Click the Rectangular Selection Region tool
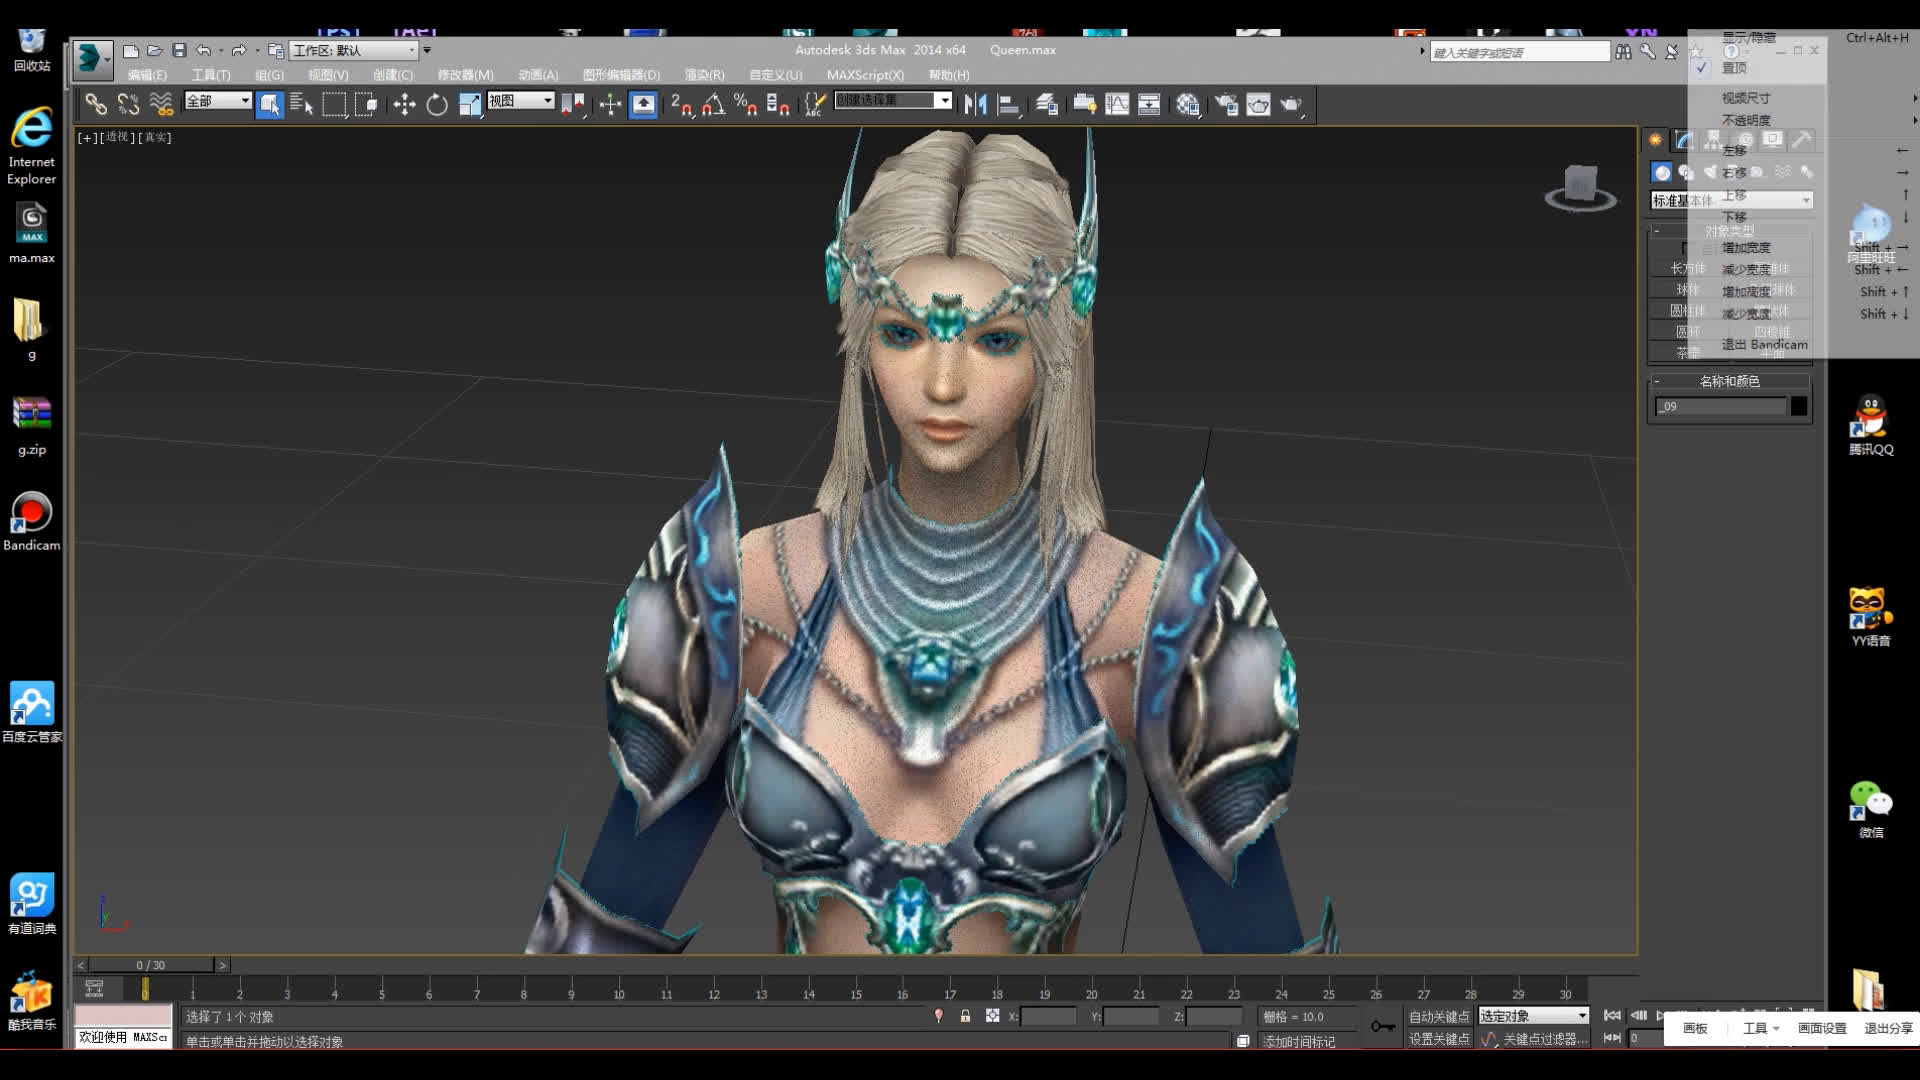The image size is (1920, 1080). (x=334, y=104)
